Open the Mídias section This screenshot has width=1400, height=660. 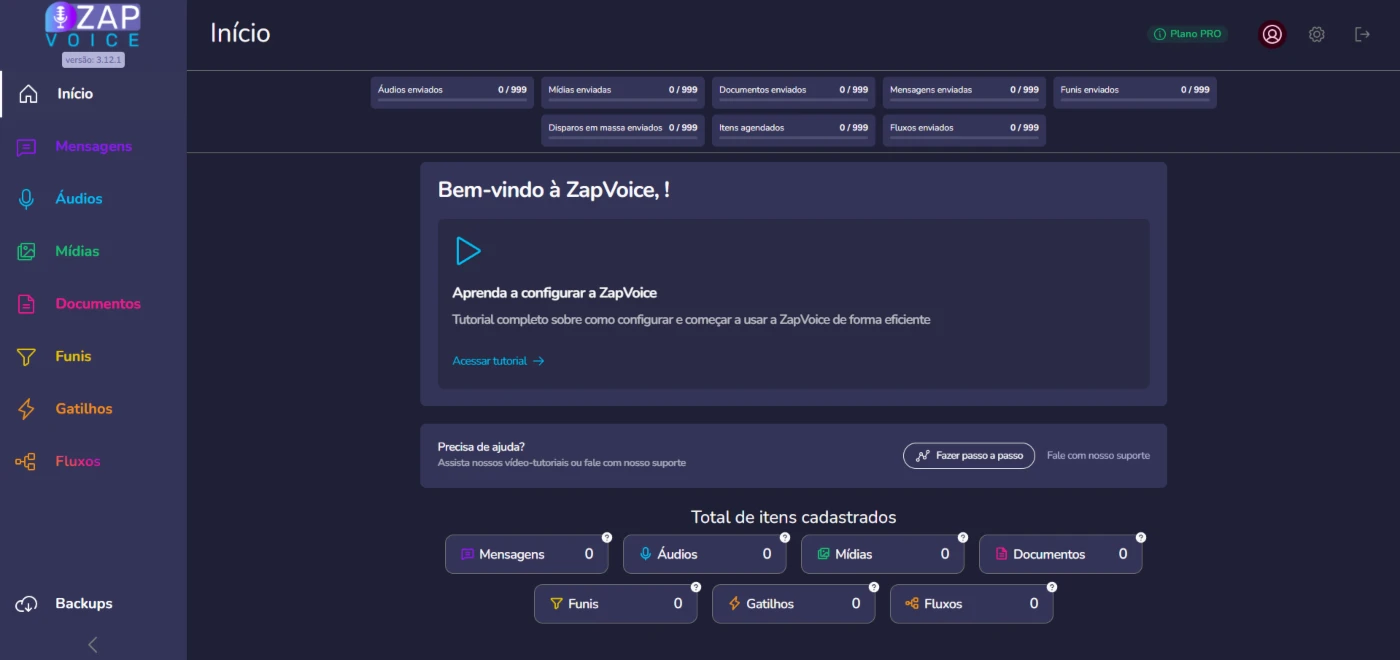[93, 252]
